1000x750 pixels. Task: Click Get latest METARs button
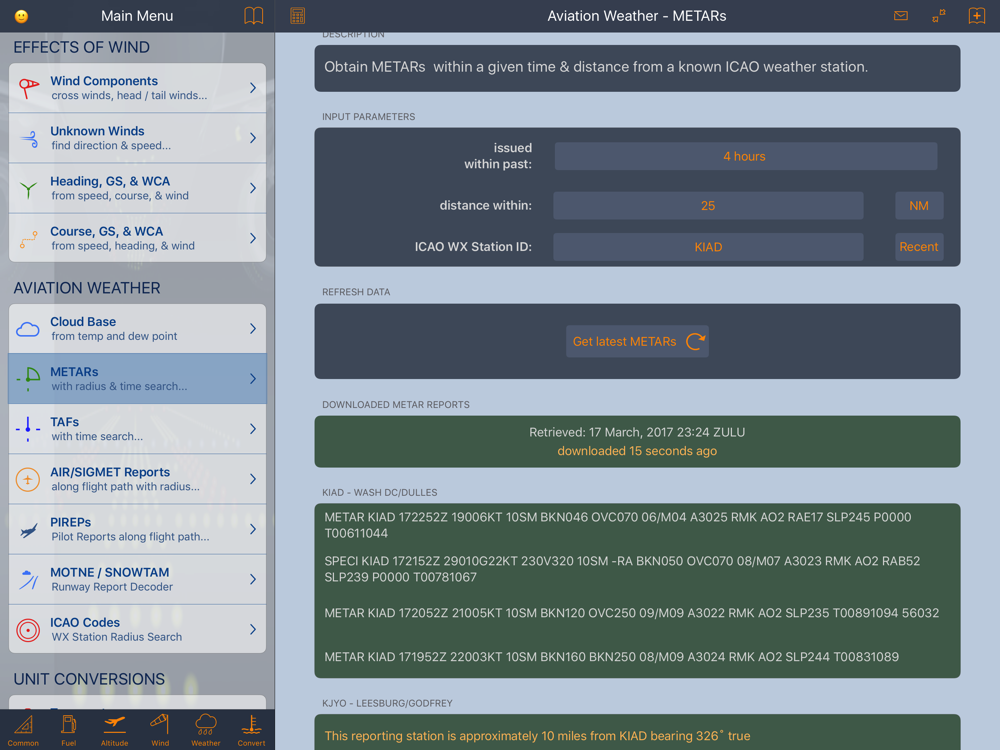[x=637, y=341]
